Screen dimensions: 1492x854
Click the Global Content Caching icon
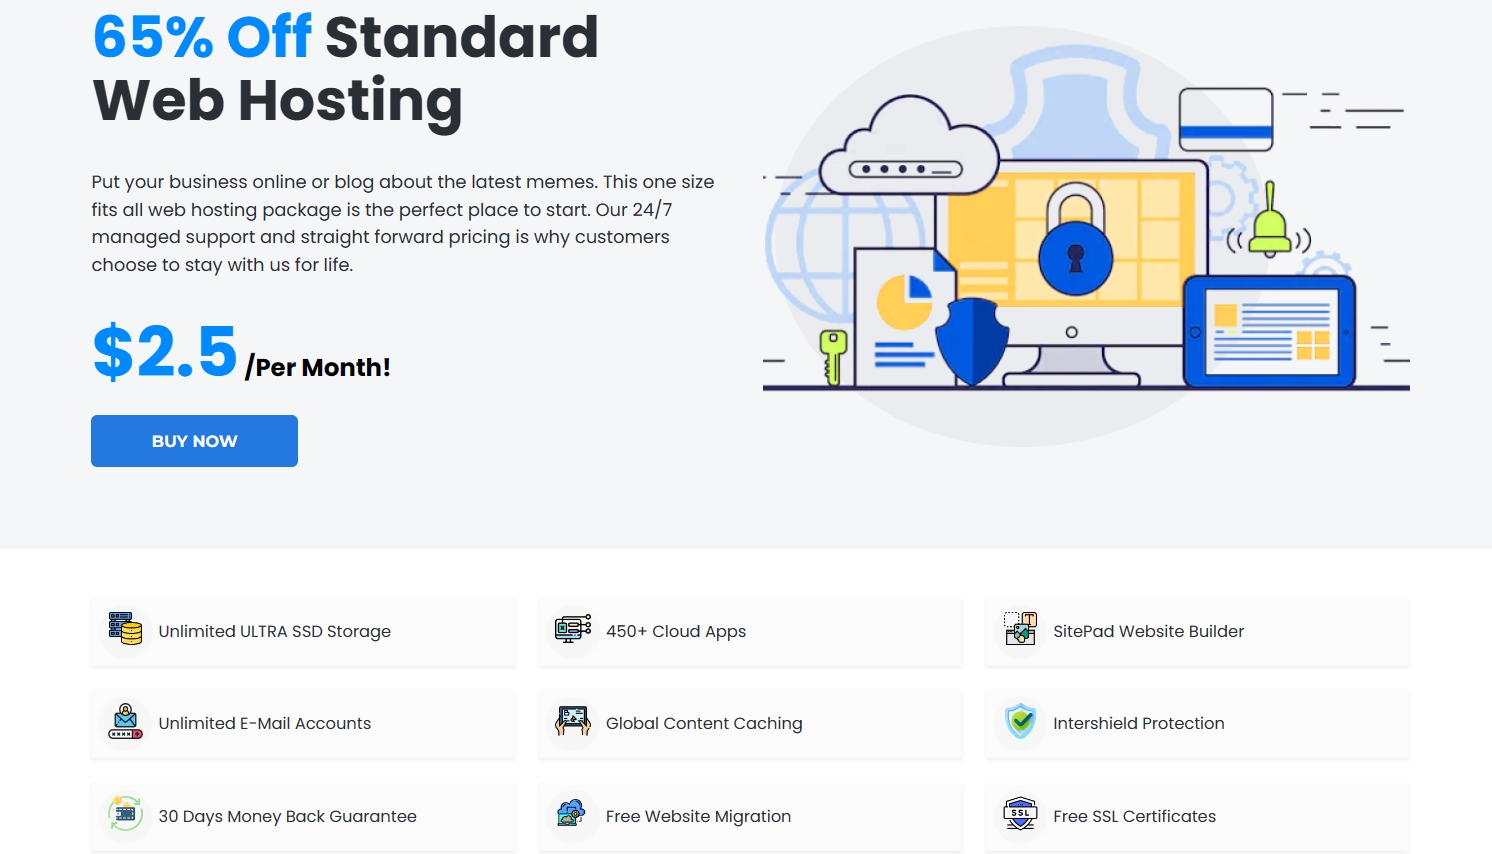(x=573, y=721)
